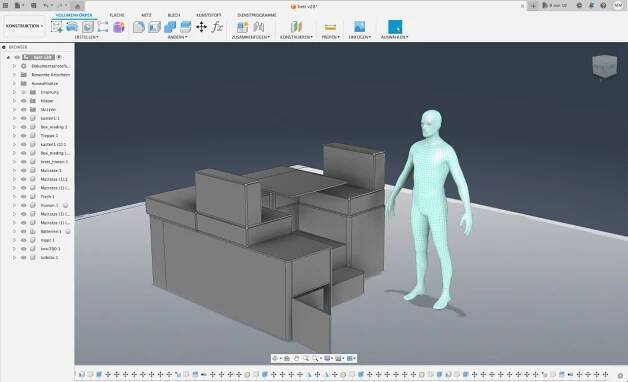Screen dimensions: 628x382
Task: Click the Joint tool icon
Action: point(258,27)
